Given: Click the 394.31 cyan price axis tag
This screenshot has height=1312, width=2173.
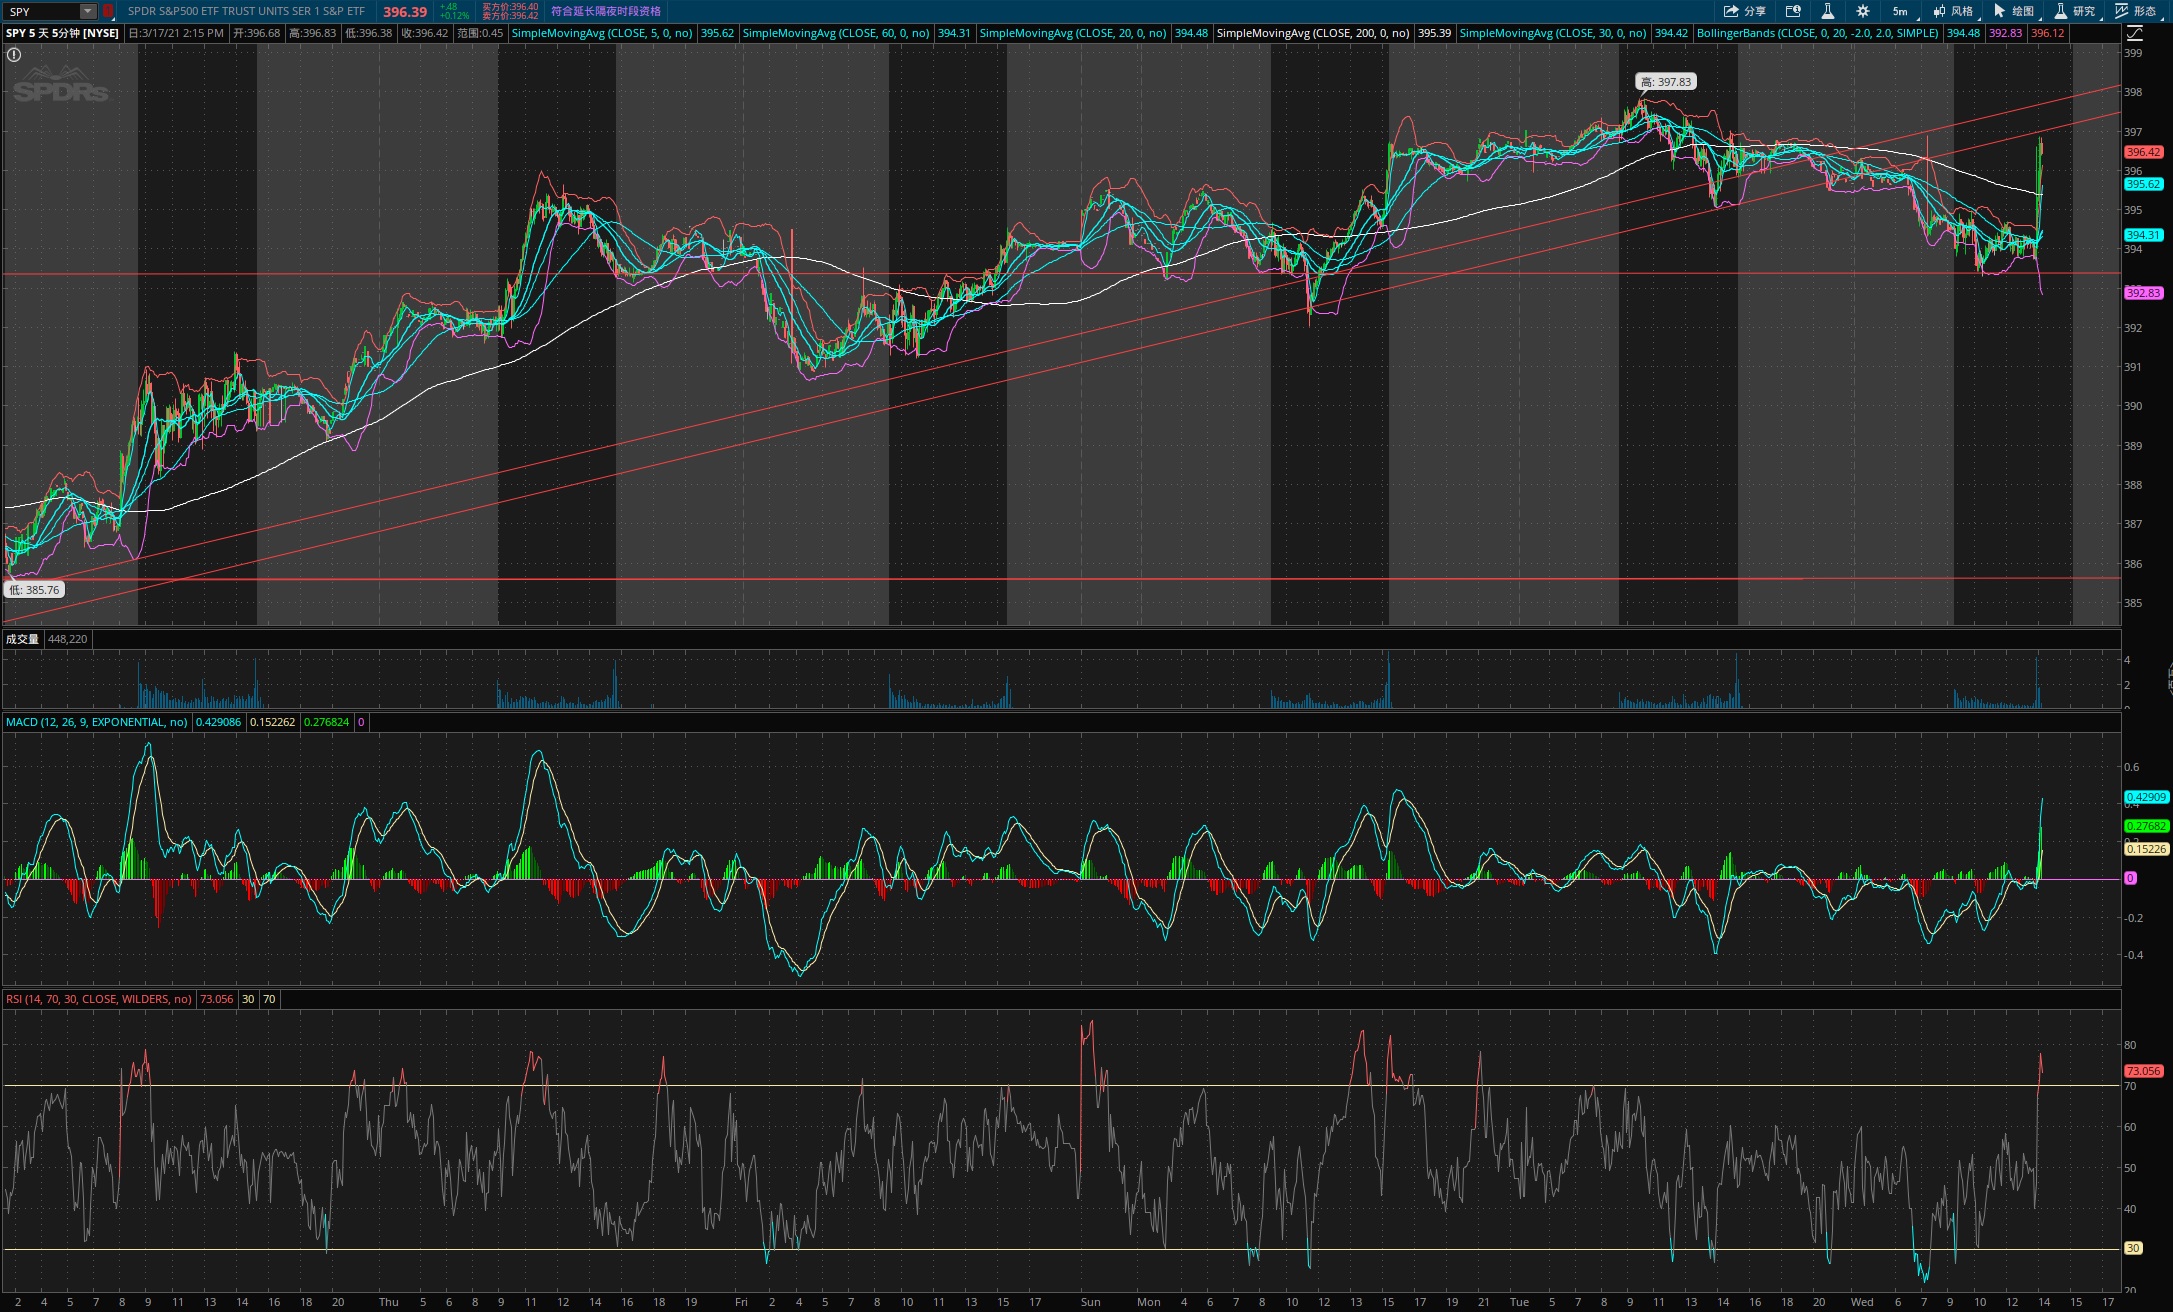Looking at the screenshot, I should 2144,235.
